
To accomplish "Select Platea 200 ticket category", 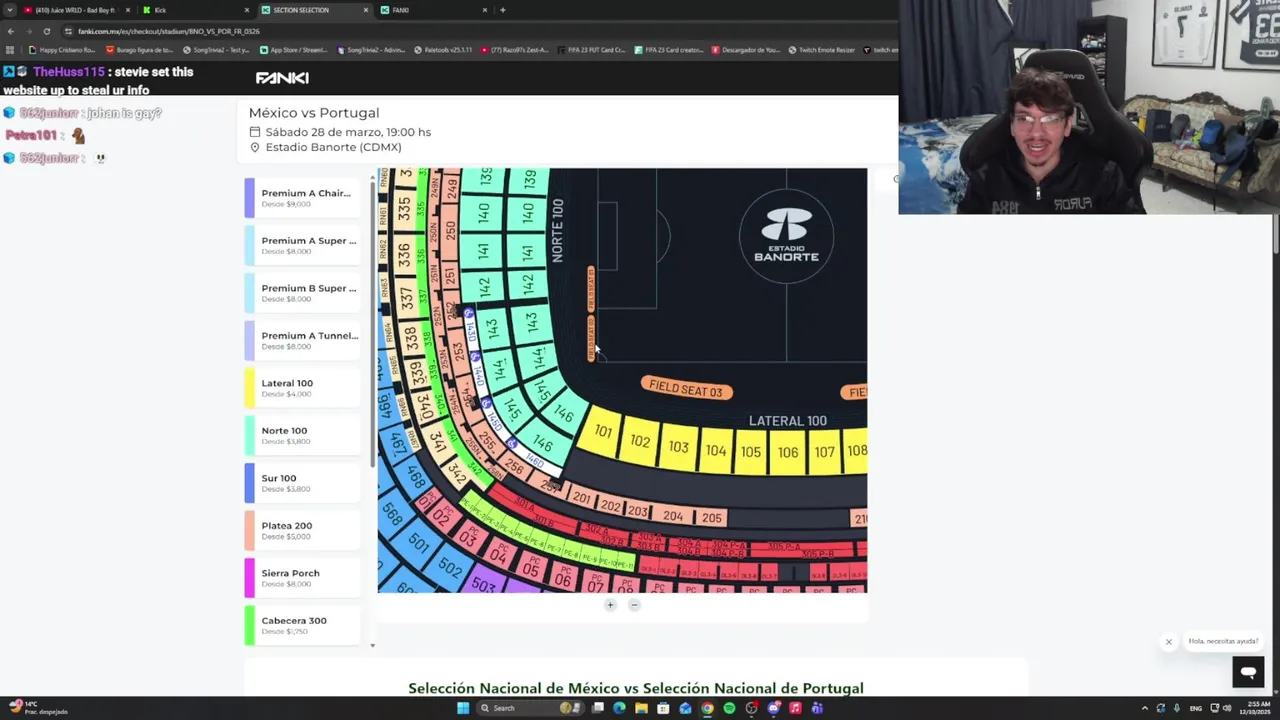I will [x=302, y=530].
